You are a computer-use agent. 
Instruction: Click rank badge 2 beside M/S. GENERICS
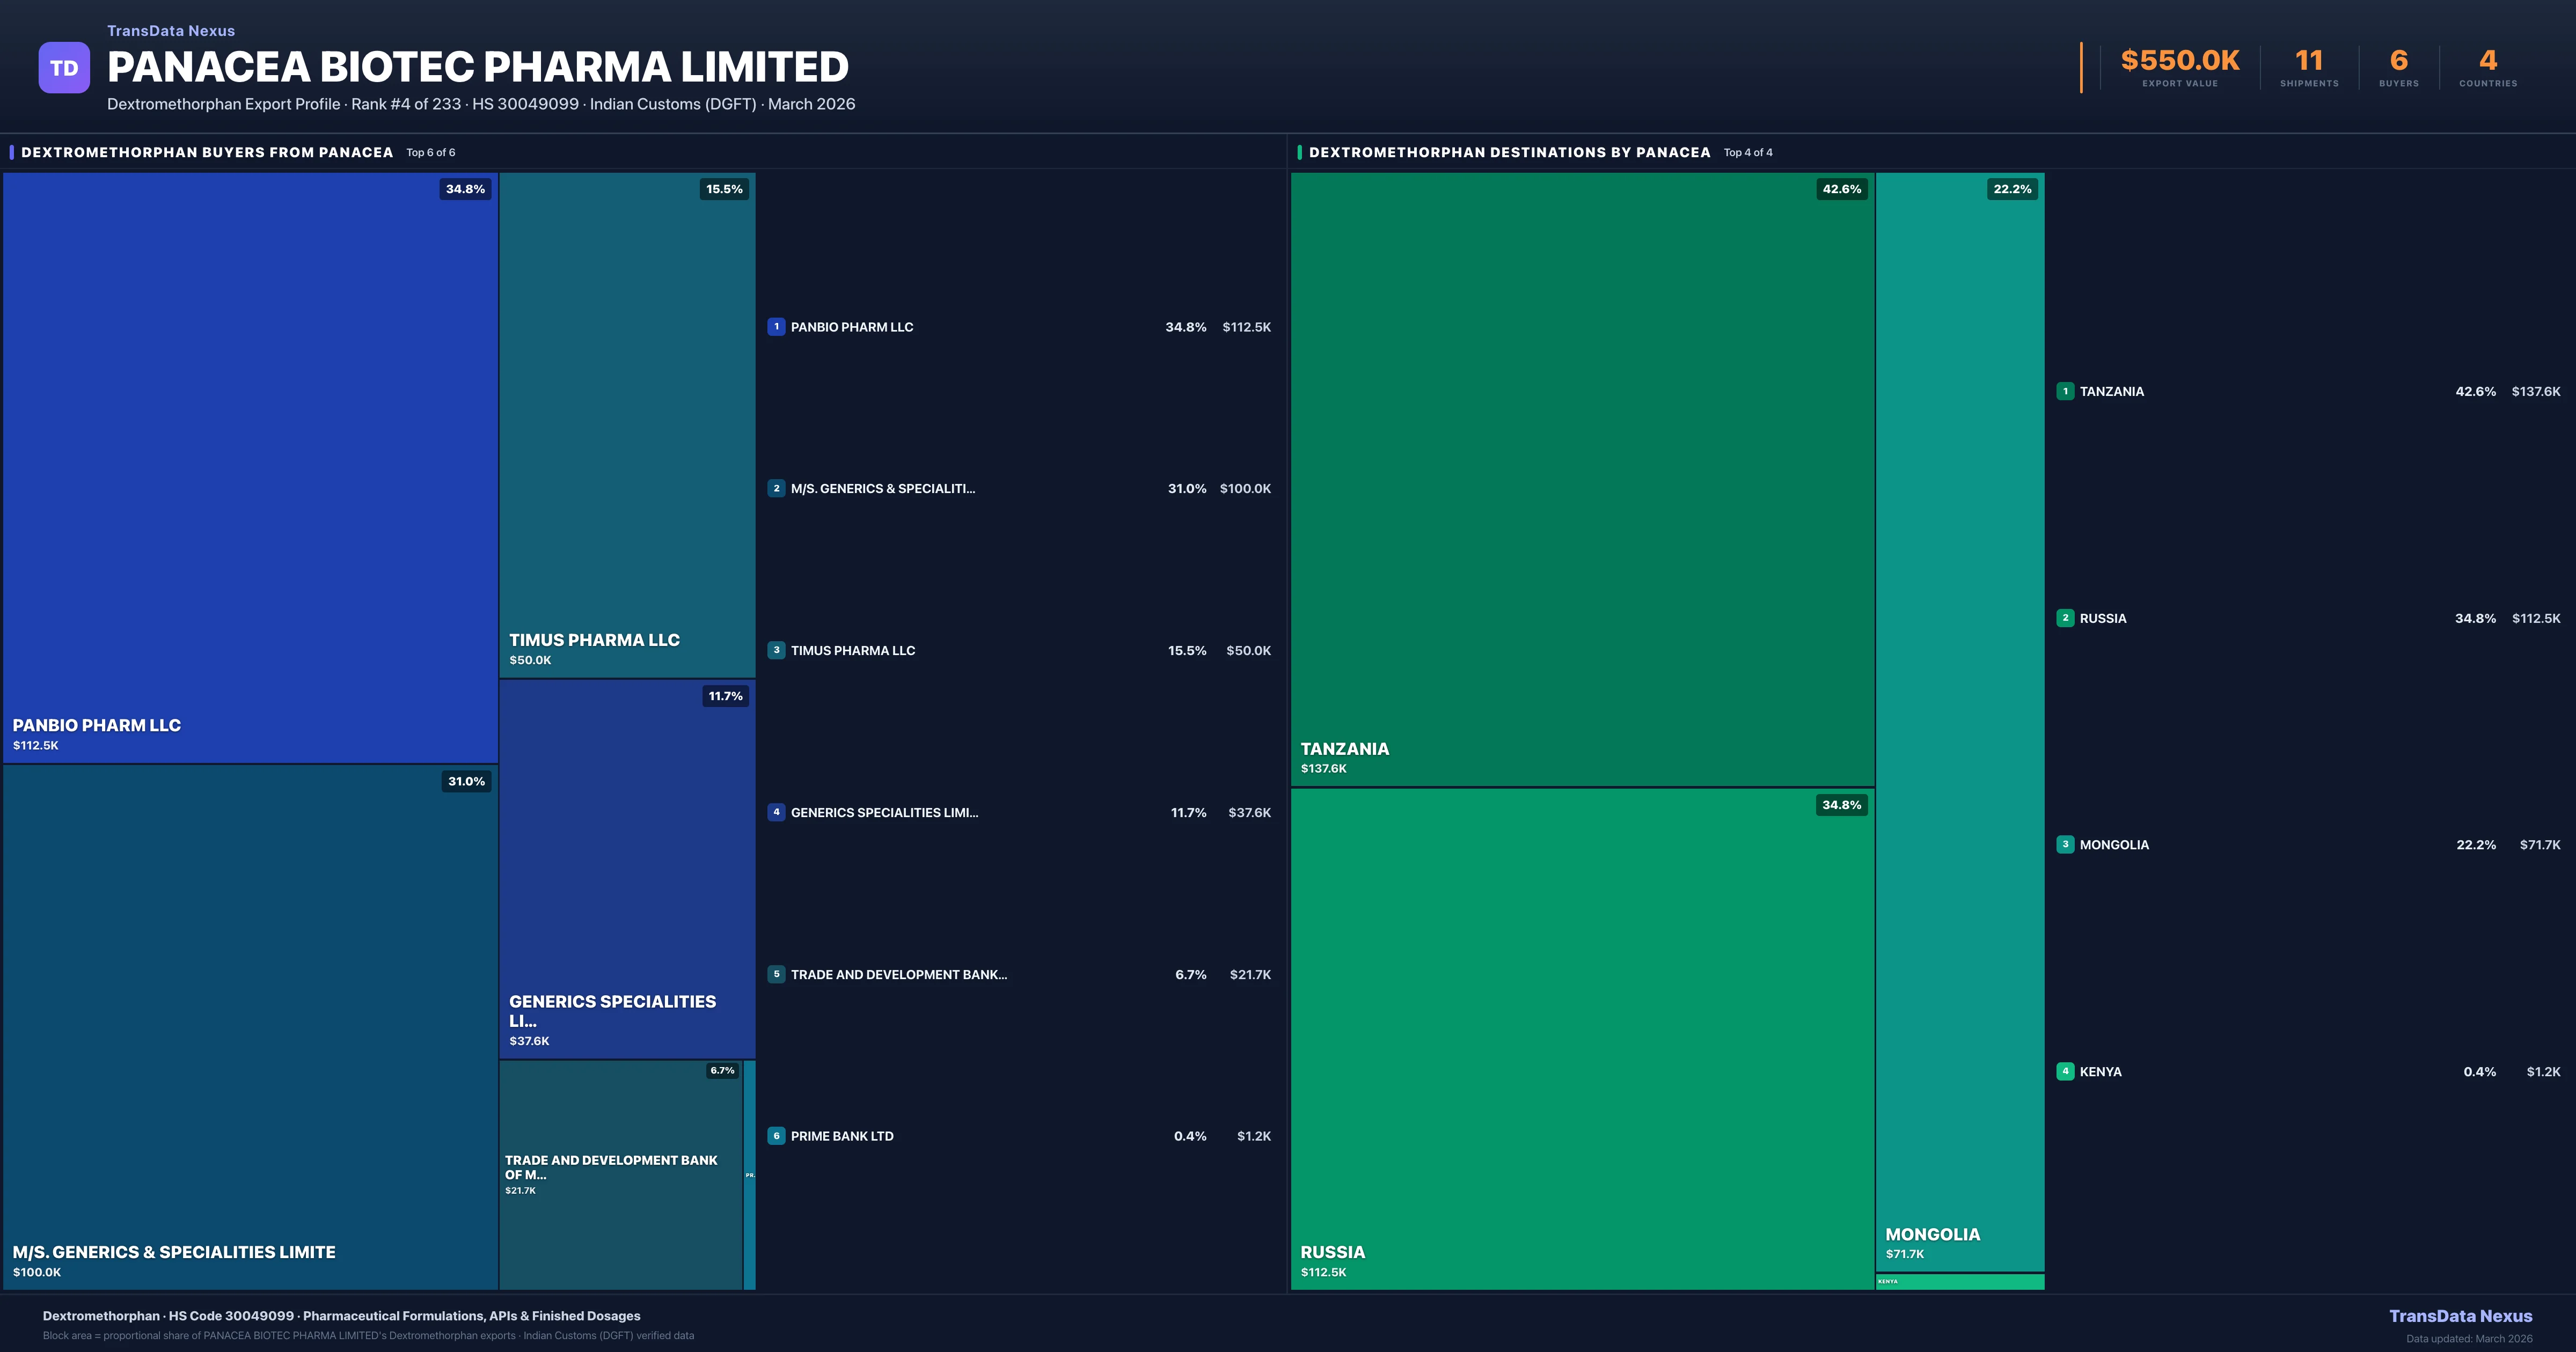click(x=776, y=489)
